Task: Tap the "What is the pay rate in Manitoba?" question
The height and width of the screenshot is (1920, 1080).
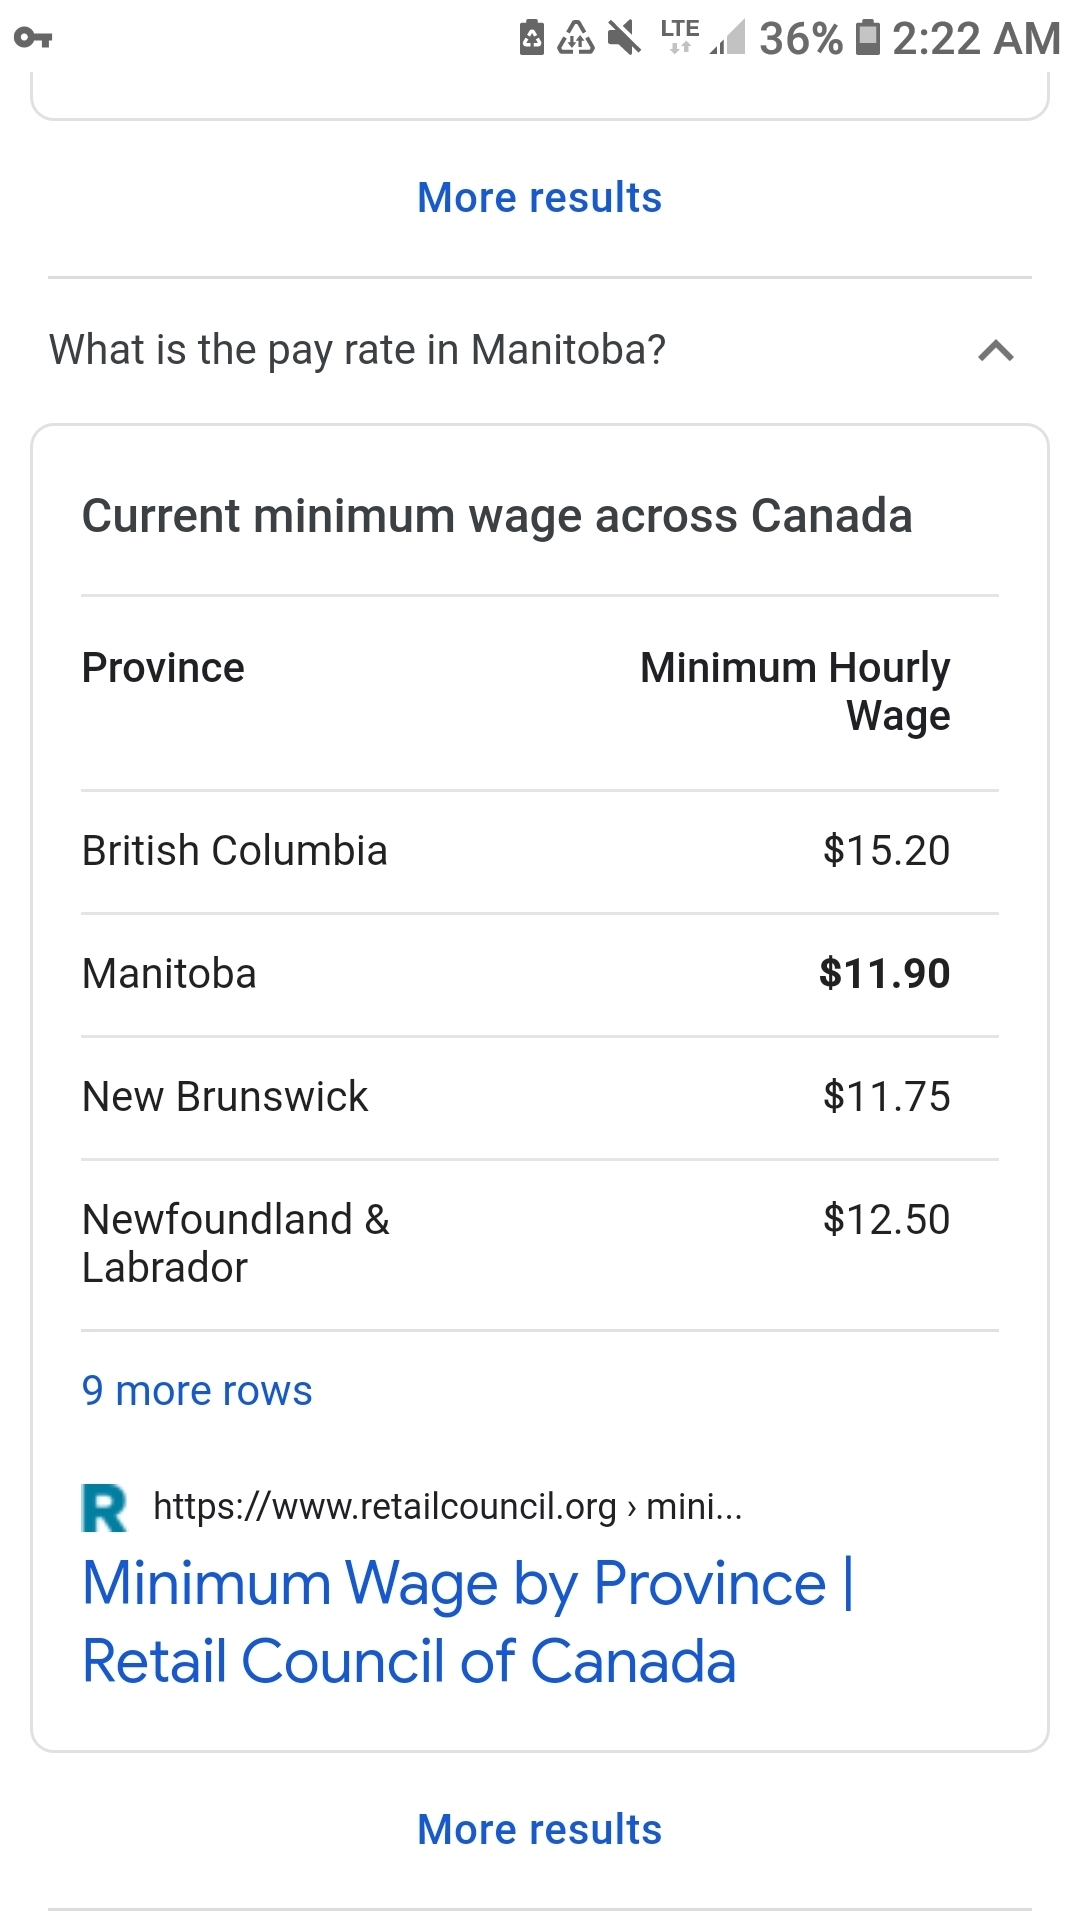Action: (x=357, y=350)
